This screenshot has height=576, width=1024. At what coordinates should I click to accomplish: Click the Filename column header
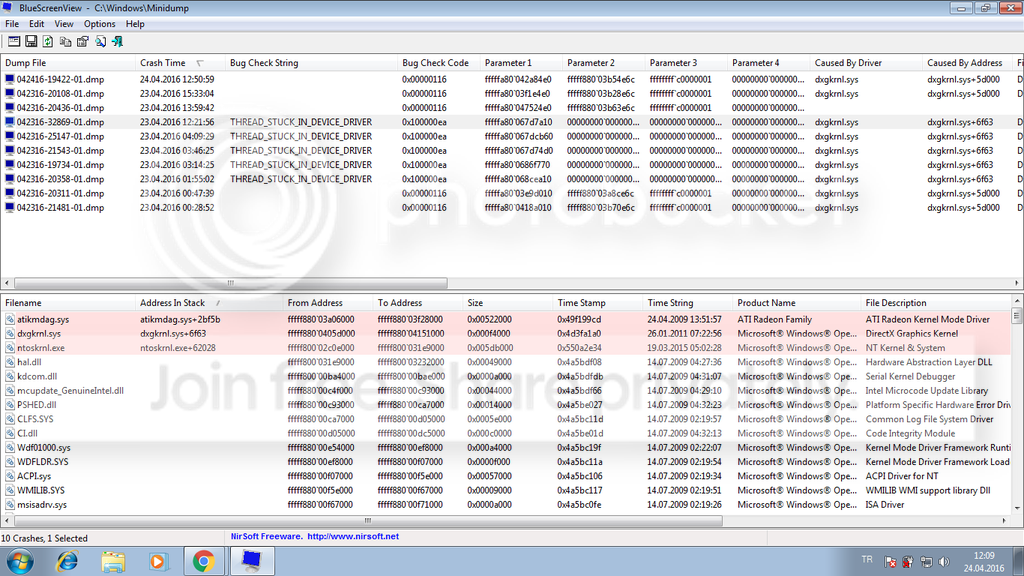click(67, 303)
